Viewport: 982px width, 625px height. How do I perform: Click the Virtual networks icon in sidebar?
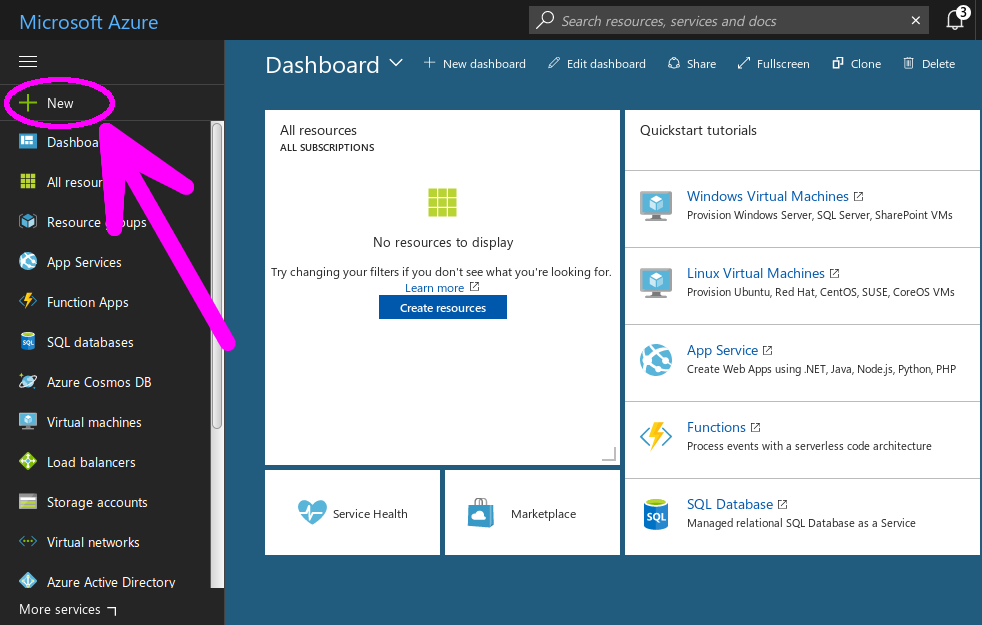pos(28,542)
